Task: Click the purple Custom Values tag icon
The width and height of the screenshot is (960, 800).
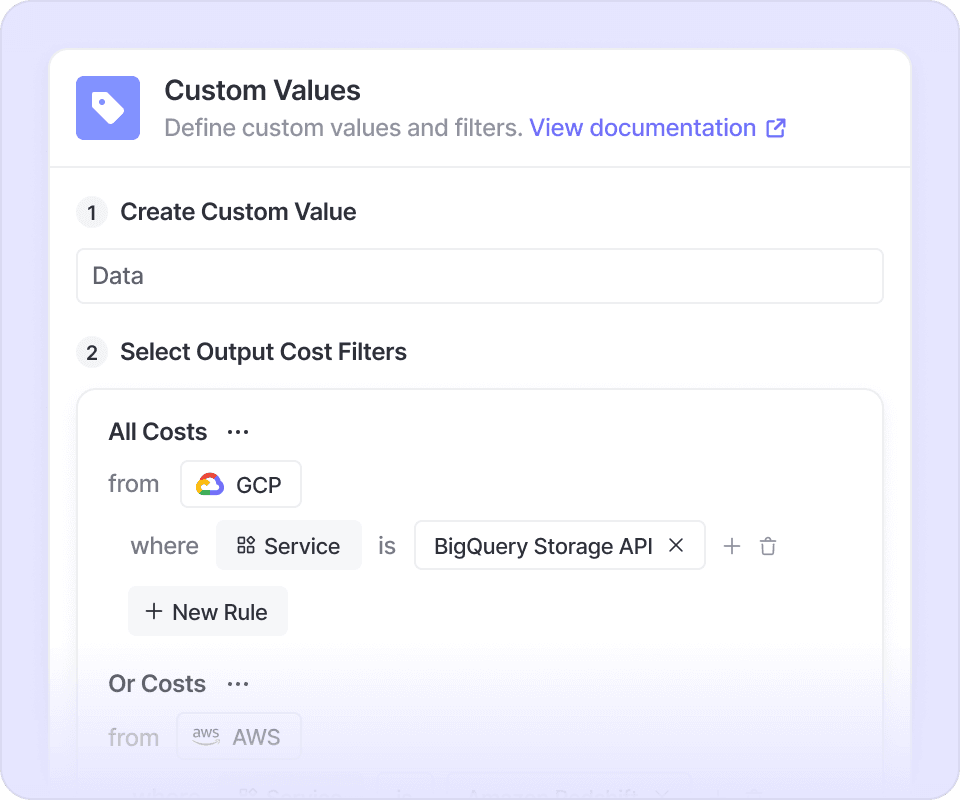Action: 108,108
